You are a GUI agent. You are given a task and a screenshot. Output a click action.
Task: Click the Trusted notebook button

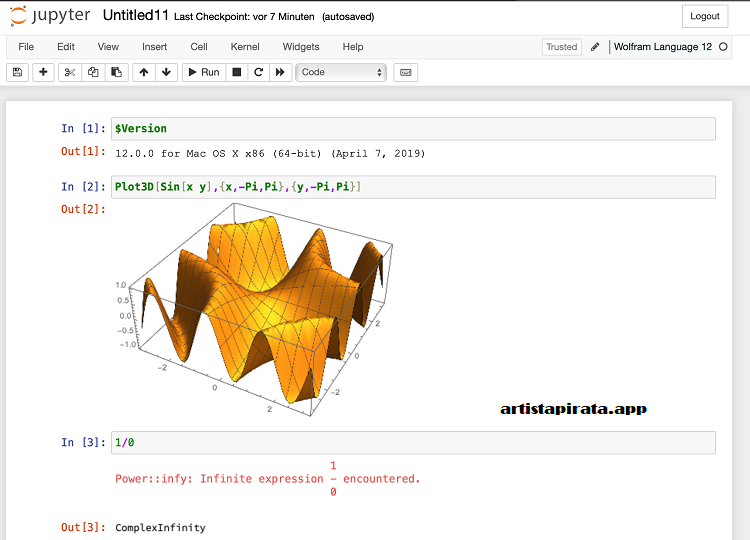[562, 47]
